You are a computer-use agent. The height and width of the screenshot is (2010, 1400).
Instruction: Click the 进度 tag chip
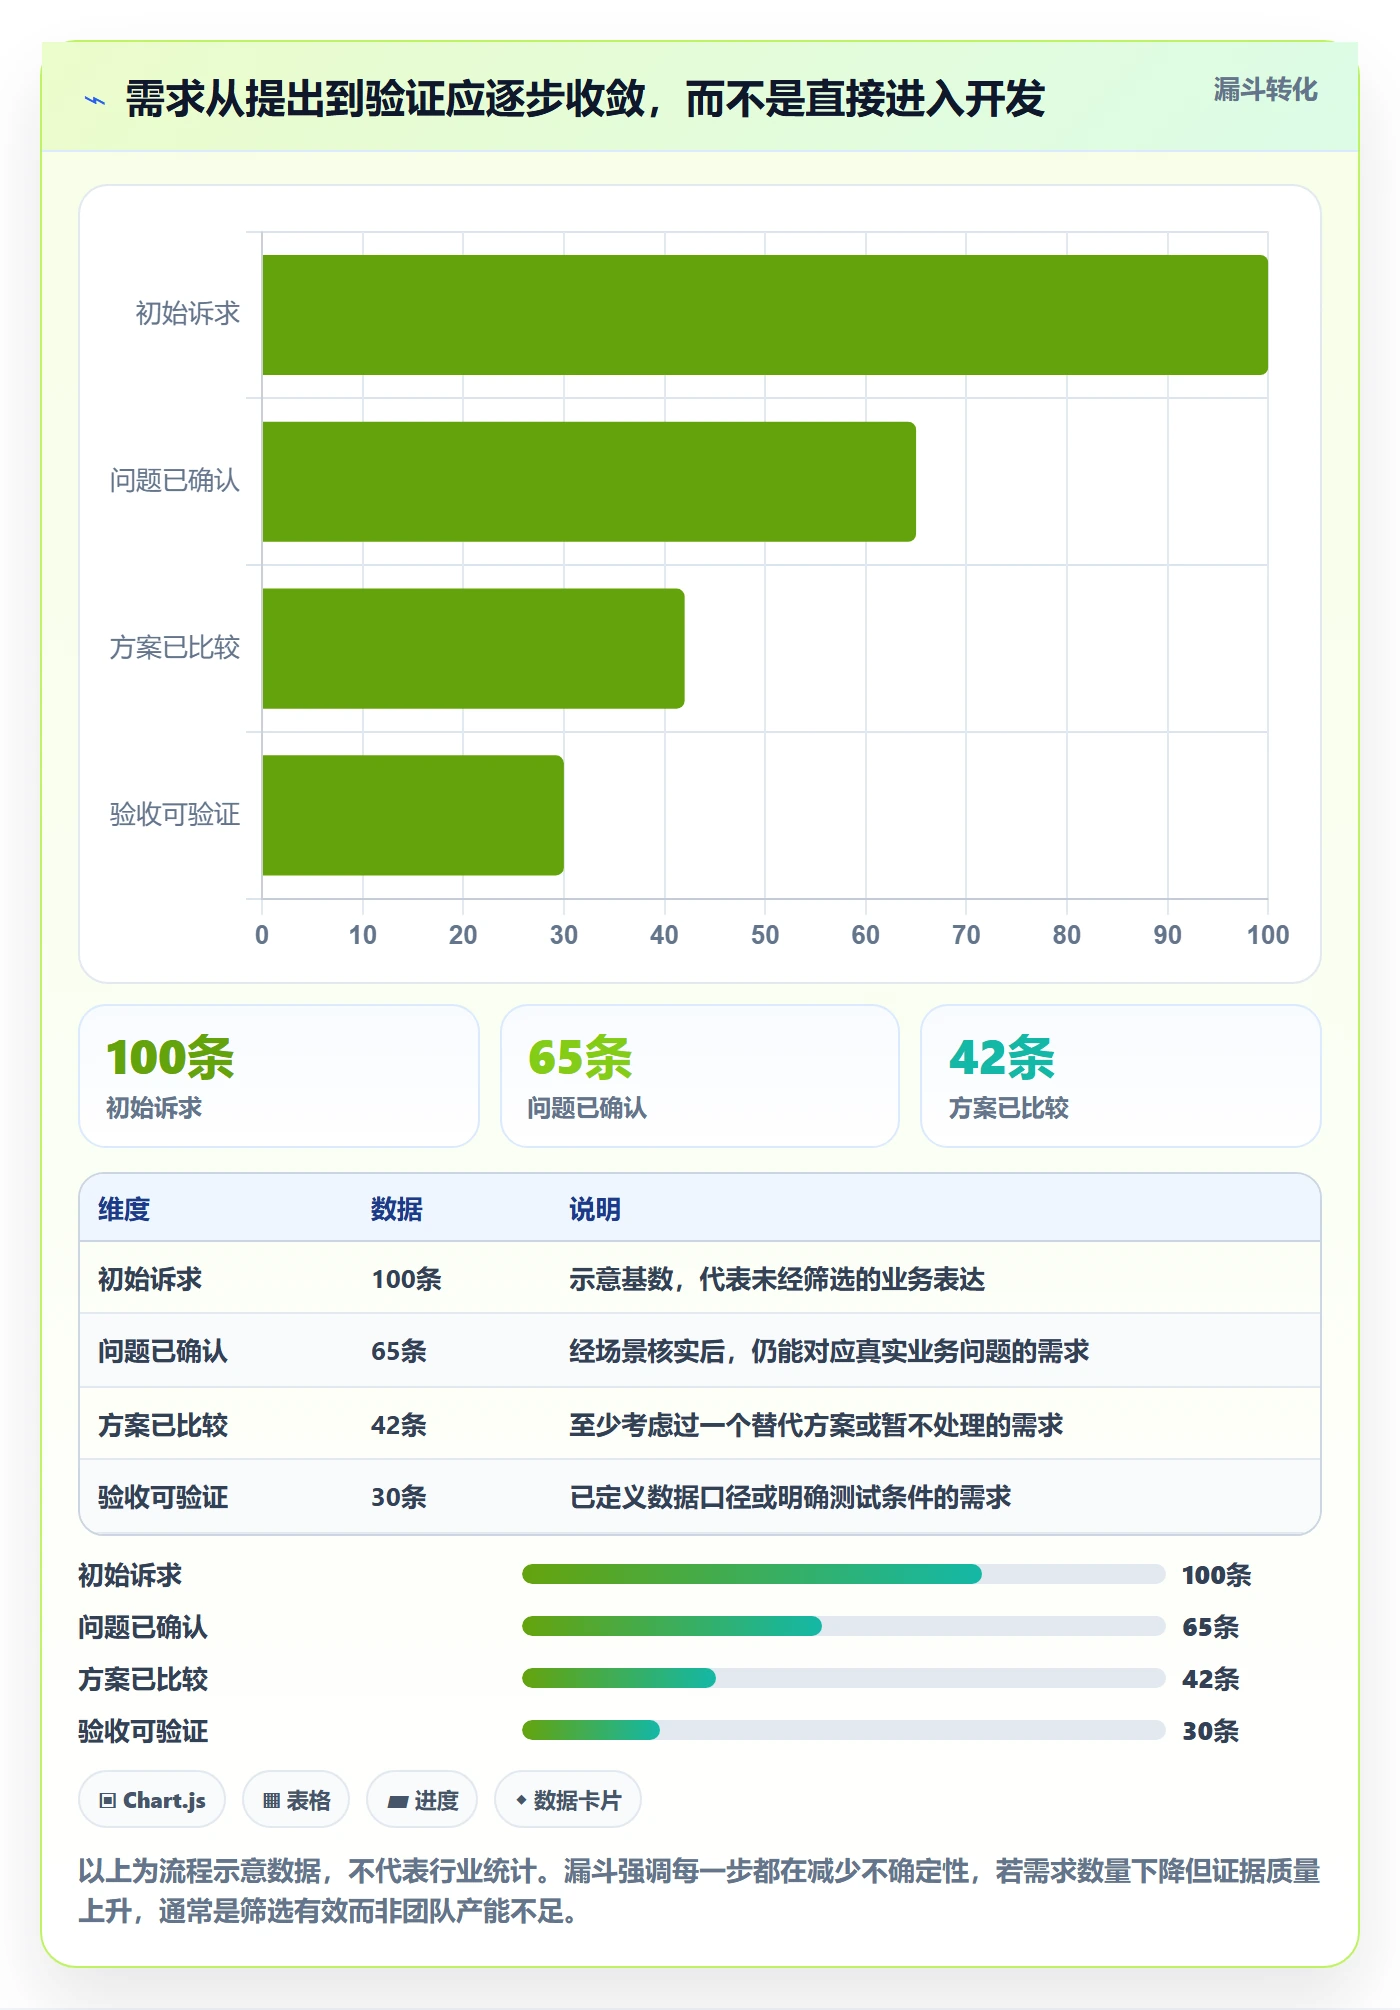(x=422, y=1800)
